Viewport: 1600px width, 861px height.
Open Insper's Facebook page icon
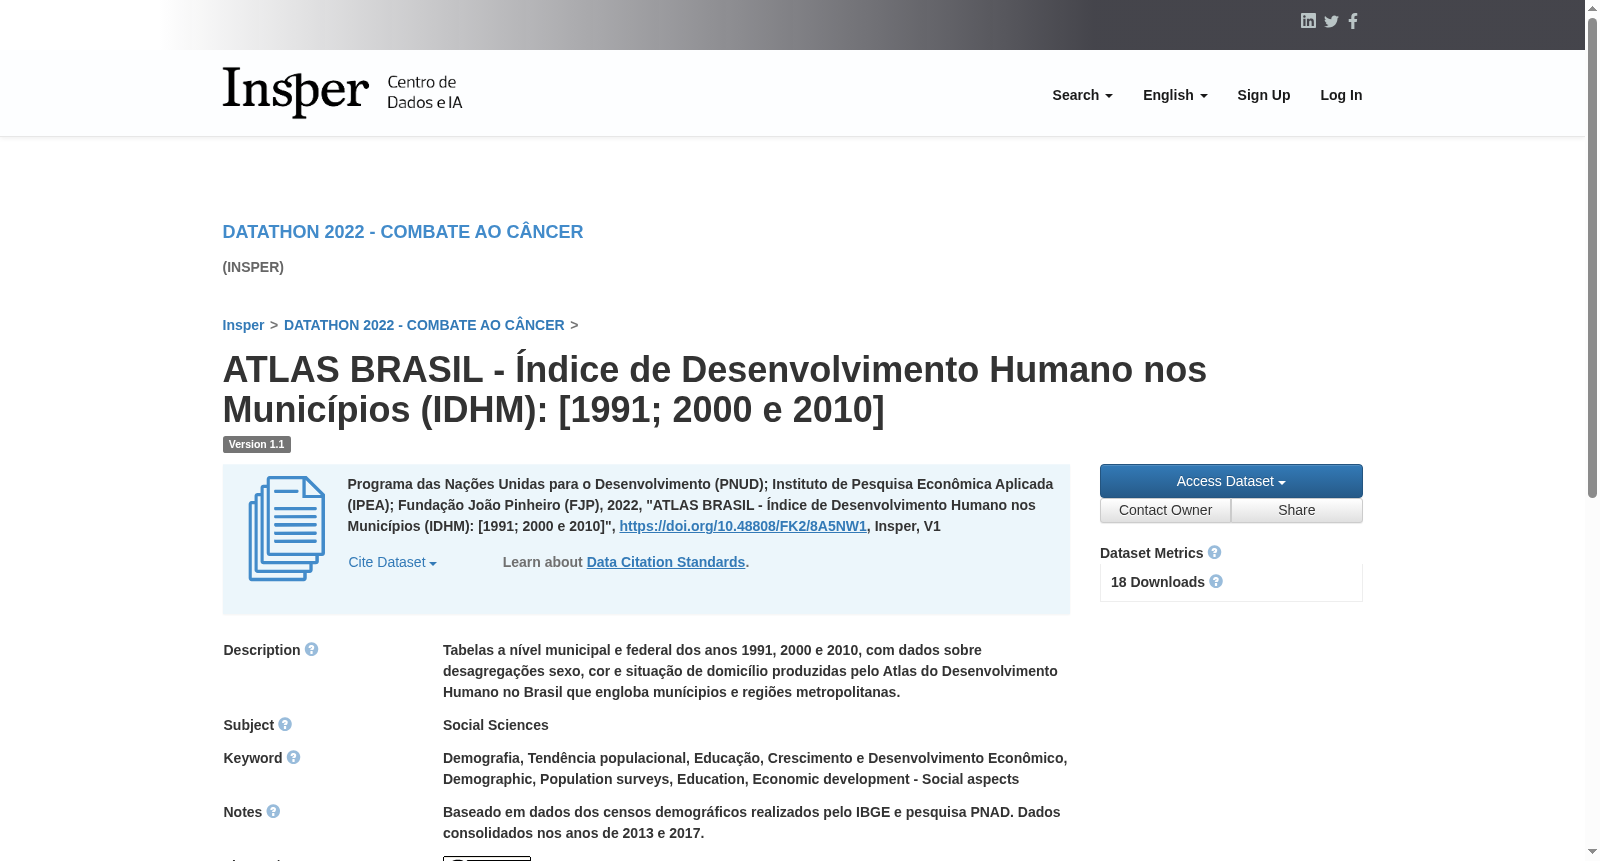(1353, 21)
